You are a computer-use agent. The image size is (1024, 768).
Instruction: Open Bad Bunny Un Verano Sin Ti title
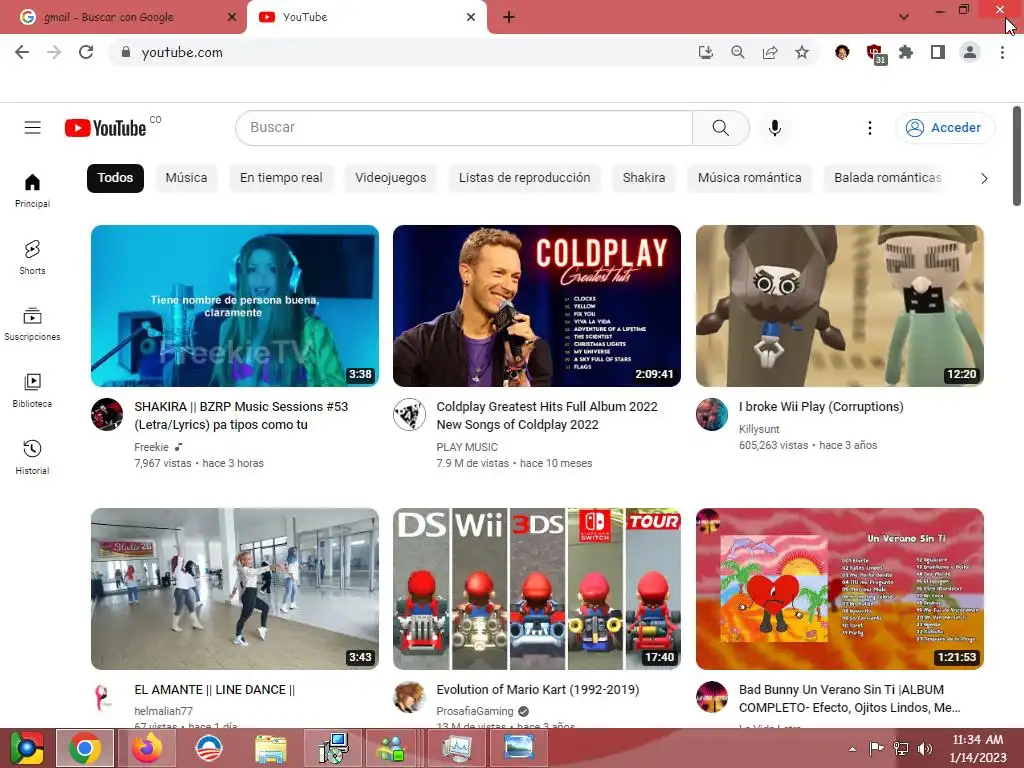click(x=849, y=699)
